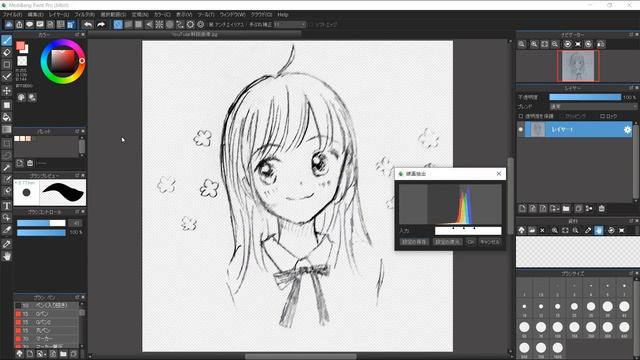Toggle the protect alpha checkbox in Layer panel
The width and height of the screenshot is (640, 360).
tap(521, 116)
